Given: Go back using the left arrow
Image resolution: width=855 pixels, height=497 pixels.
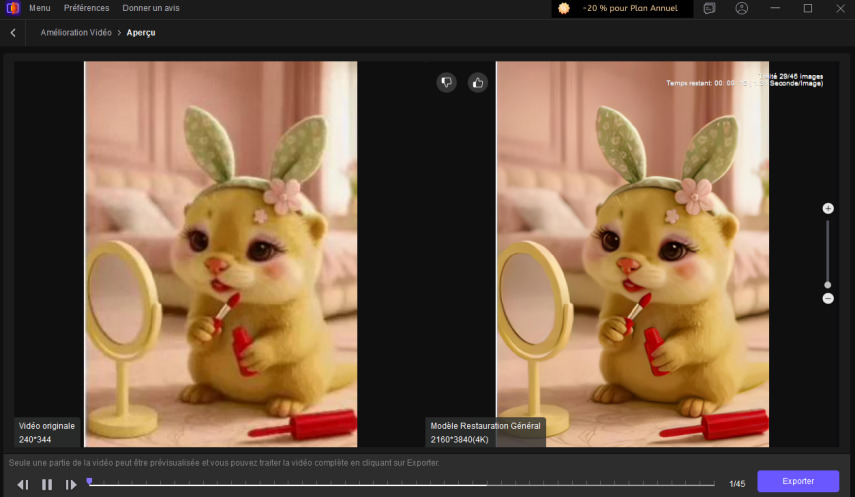Looking at the screenshot, I should tap(13, 32).
